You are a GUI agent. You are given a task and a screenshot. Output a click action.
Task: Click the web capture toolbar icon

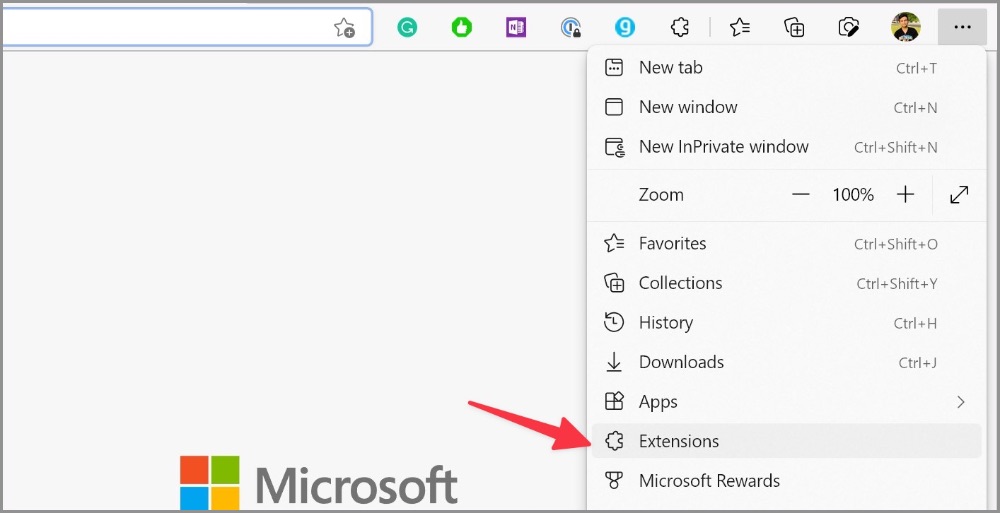(848, 27)
